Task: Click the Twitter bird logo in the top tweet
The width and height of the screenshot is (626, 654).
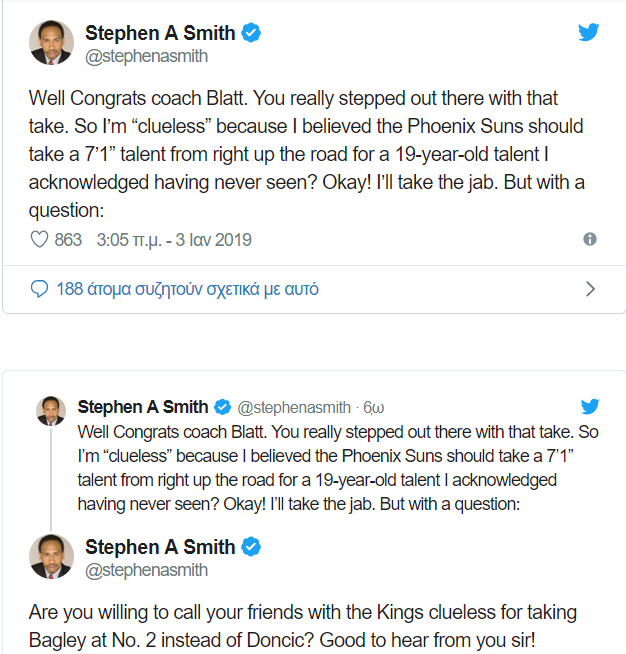Action: [x=590, y=33]
